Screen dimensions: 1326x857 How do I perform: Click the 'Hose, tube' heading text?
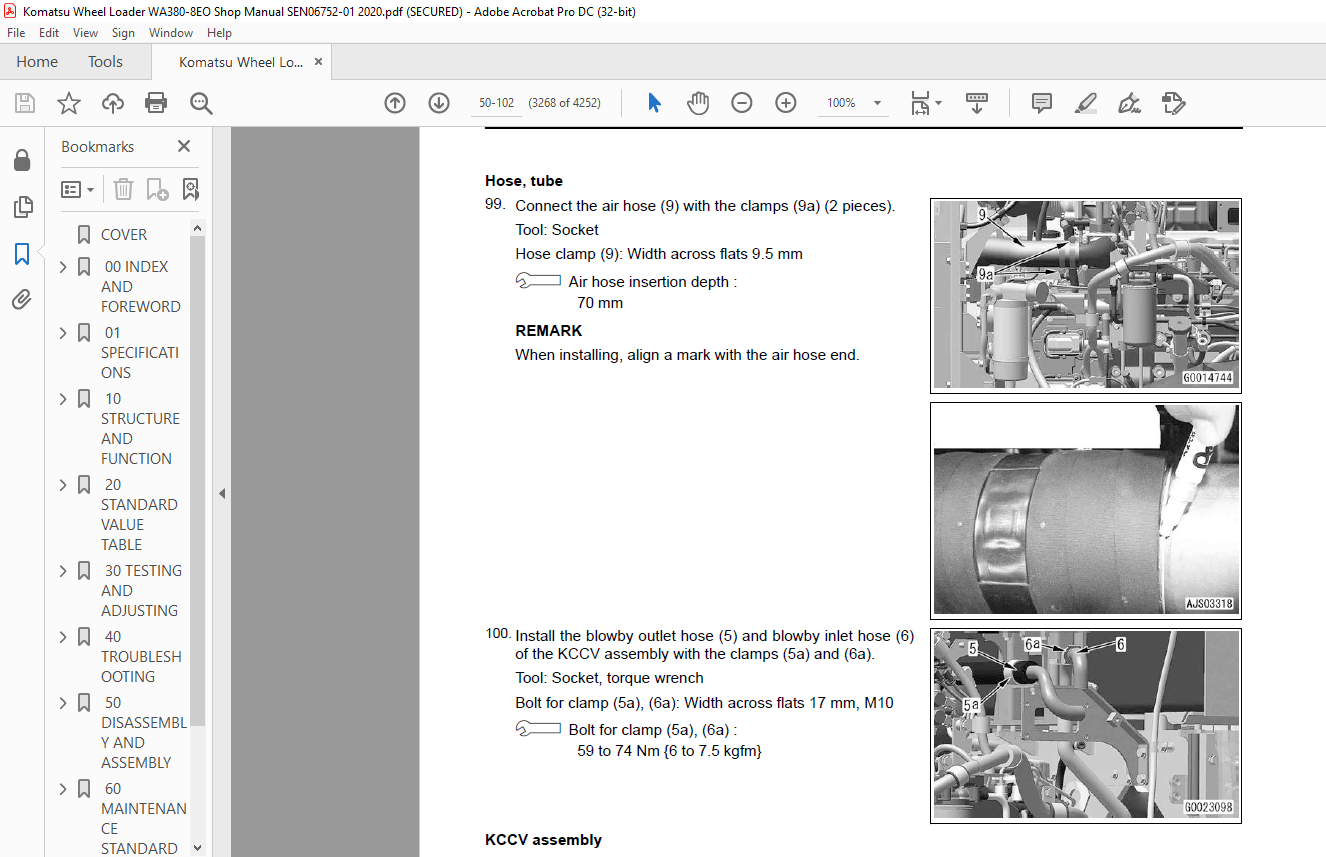(x=524, y=181)
